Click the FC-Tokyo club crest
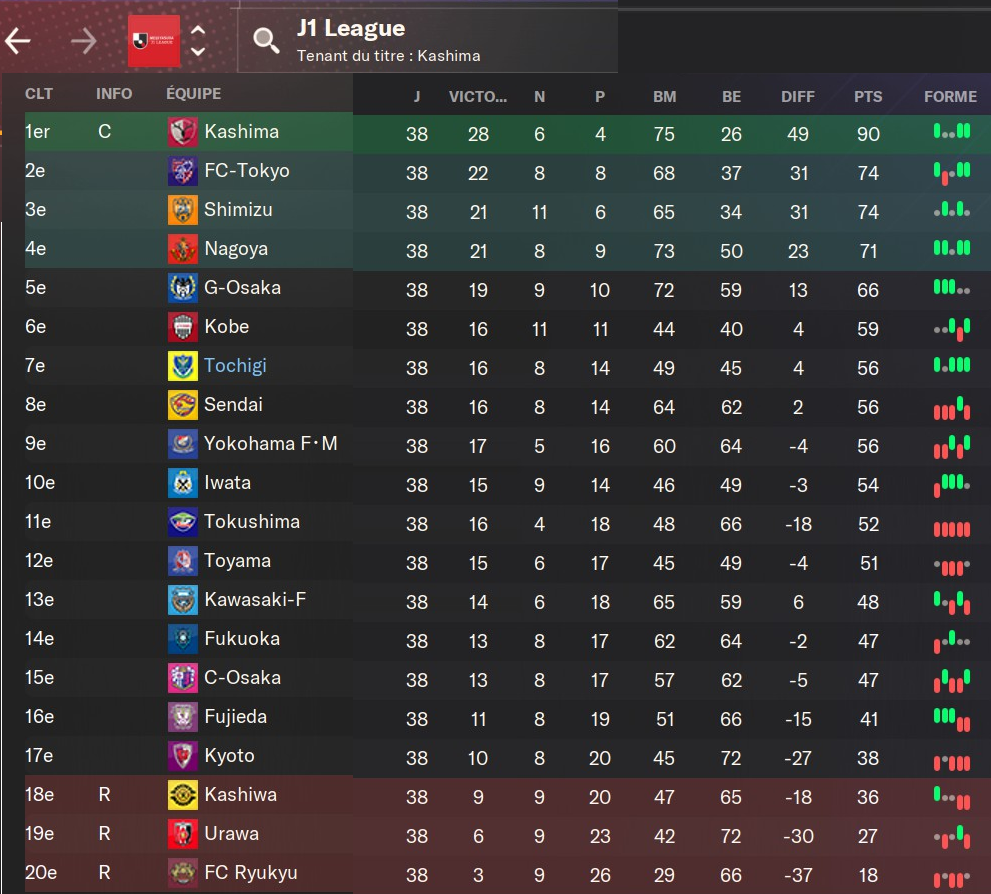 [183, 171]
